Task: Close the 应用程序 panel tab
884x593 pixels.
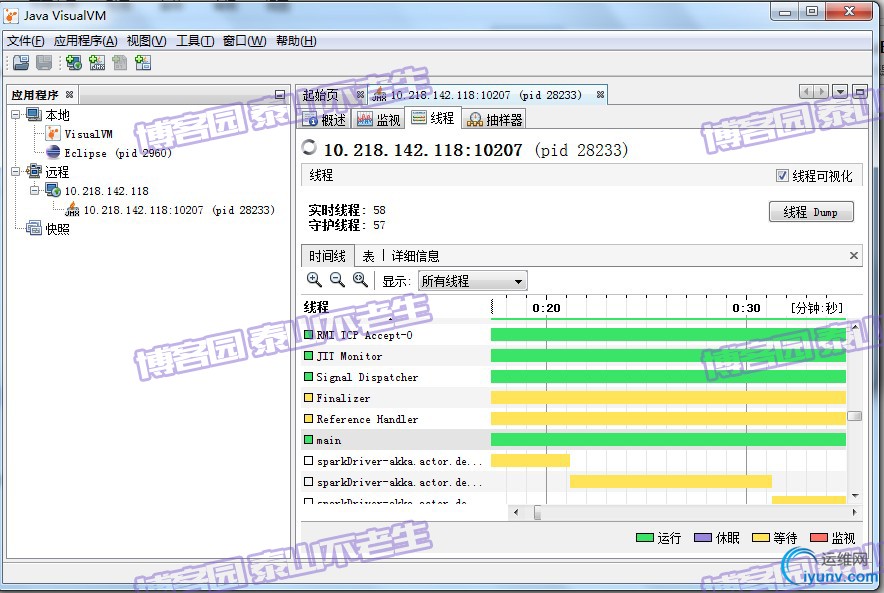Action: 69,95
